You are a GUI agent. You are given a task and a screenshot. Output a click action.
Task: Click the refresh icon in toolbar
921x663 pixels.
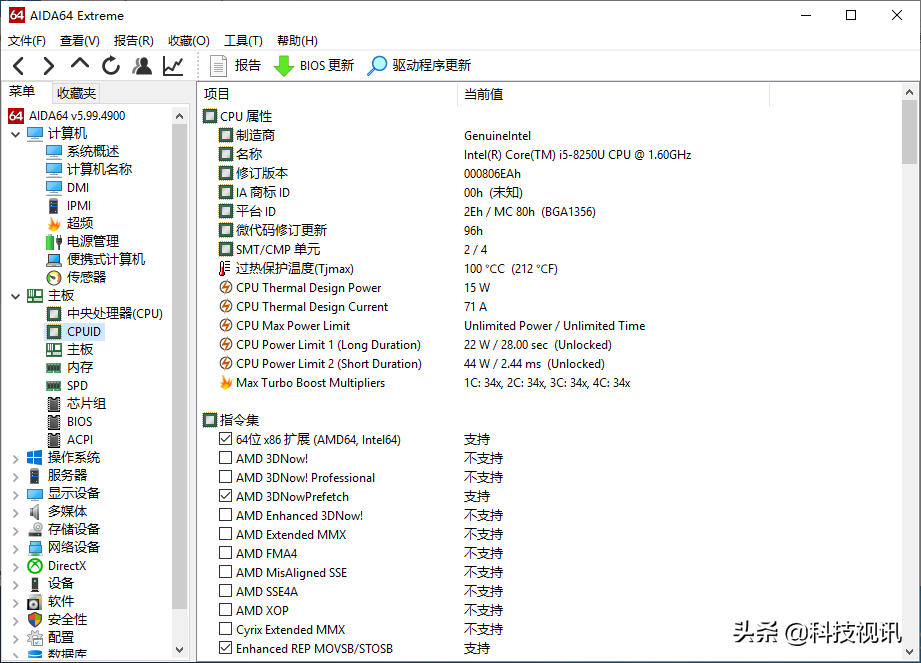coord(111,66)
